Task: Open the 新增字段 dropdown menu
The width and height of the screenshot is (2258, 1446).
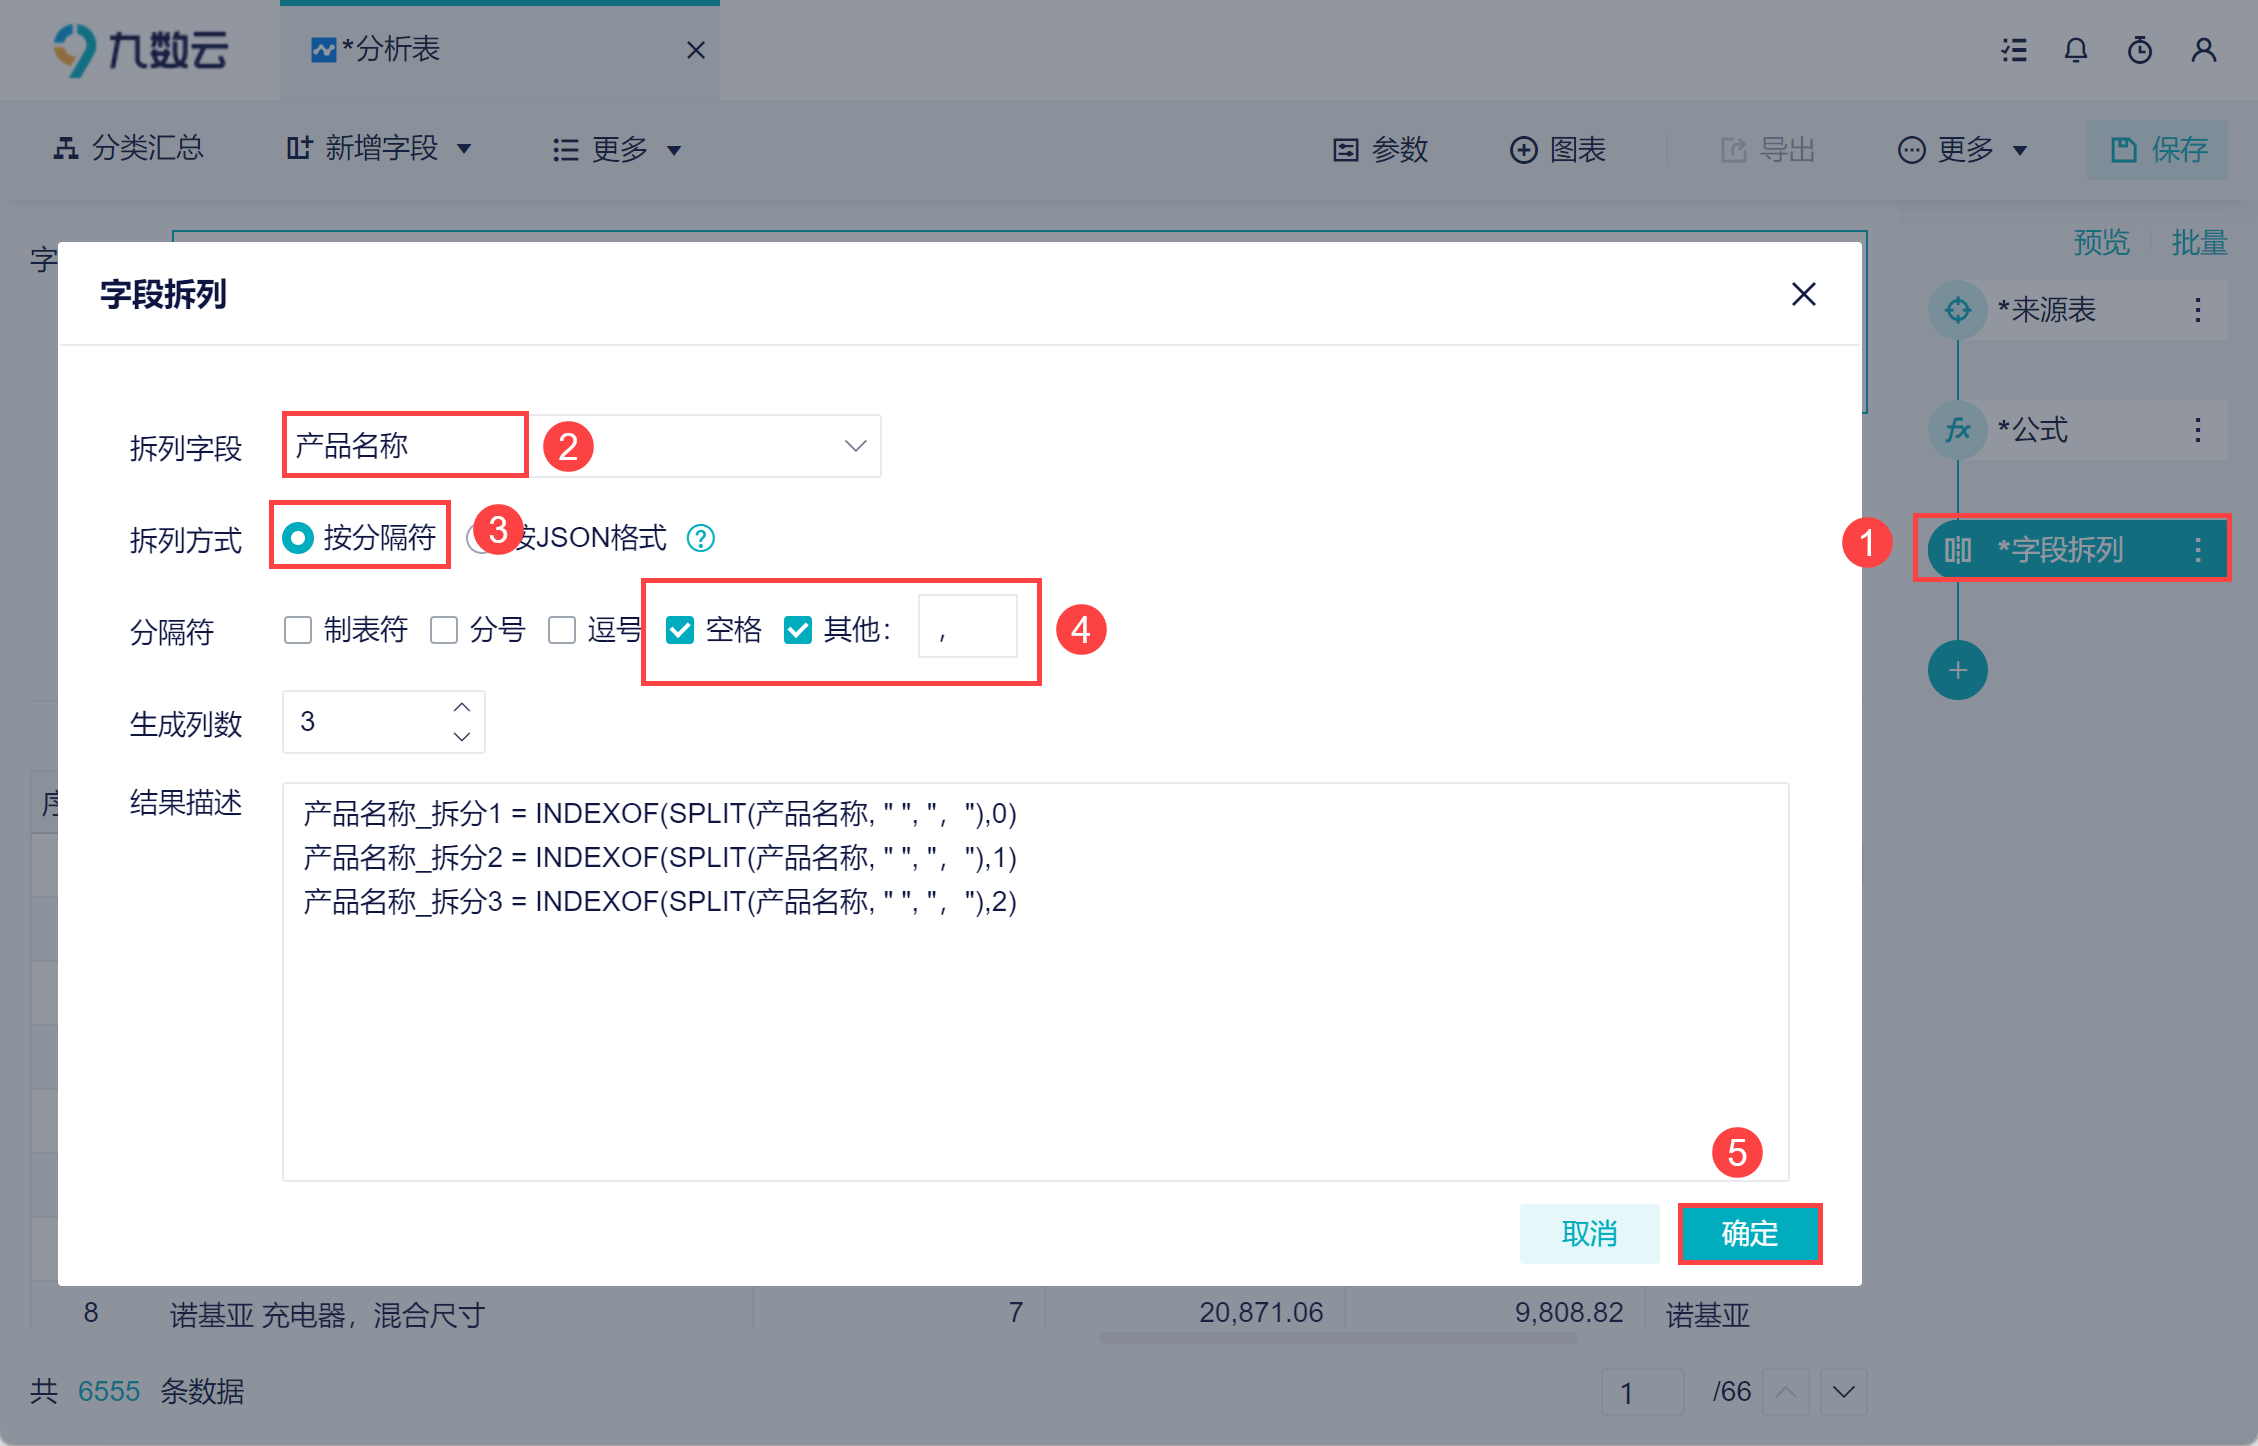Action: (380, 149)
